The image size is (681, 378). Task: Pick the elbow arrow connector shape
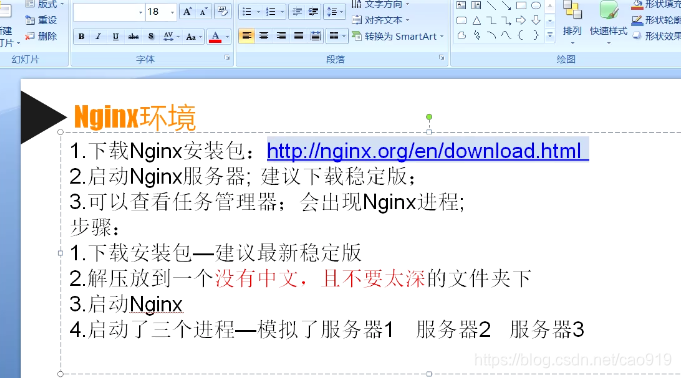[506, 20]
